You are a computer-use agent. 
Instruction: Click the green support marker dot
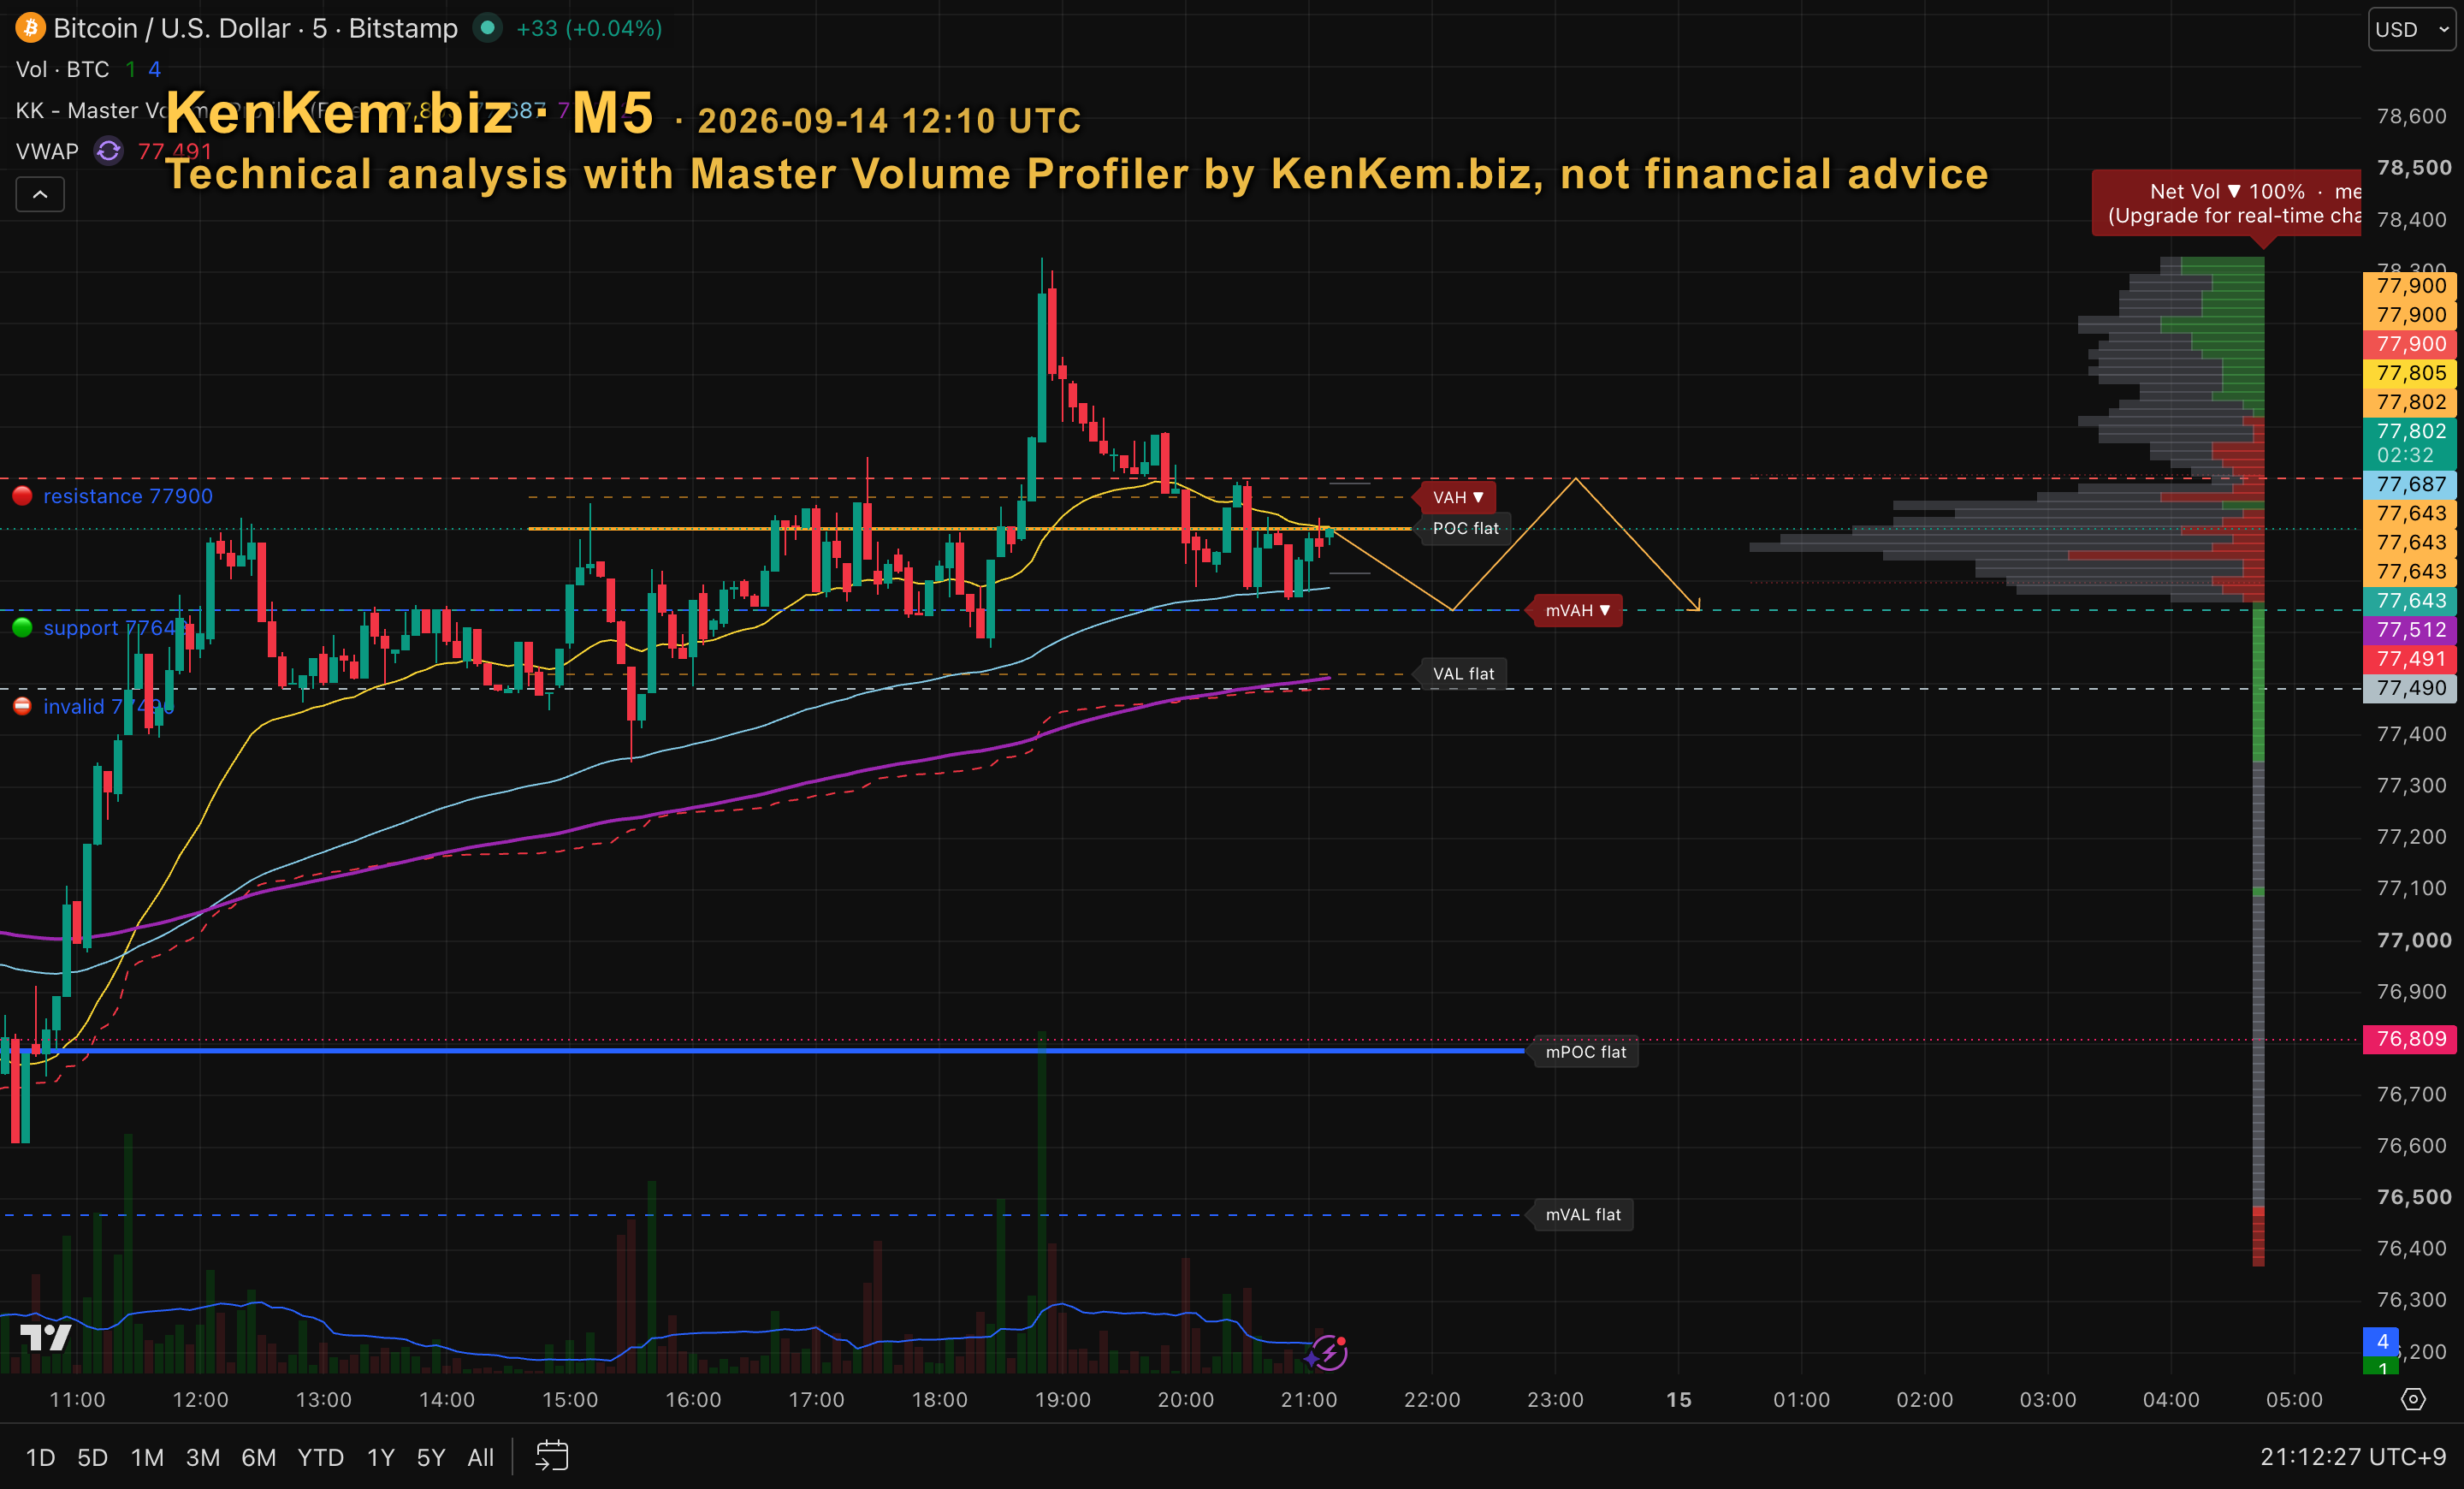(22, 628)
